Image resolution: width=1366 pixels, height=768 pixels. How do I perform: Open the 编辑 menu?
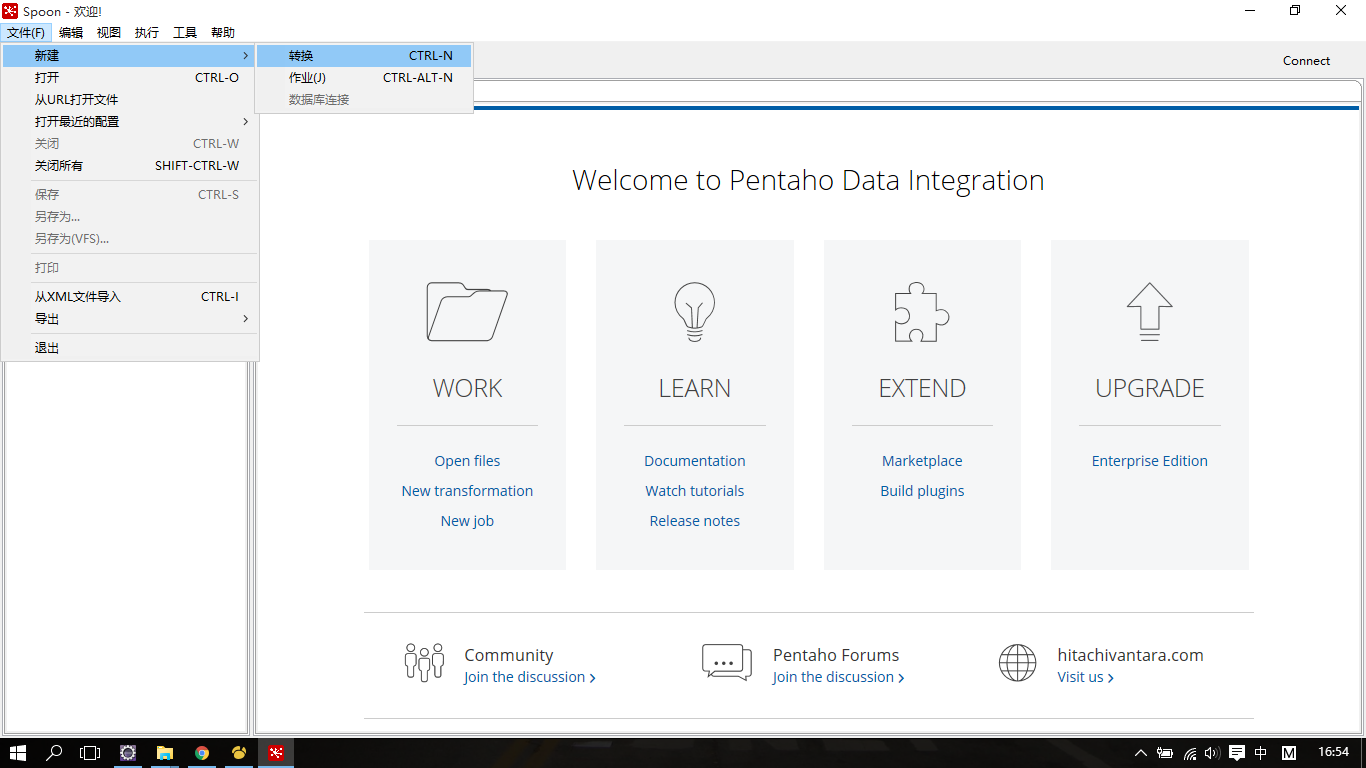[x=71, y=33]
